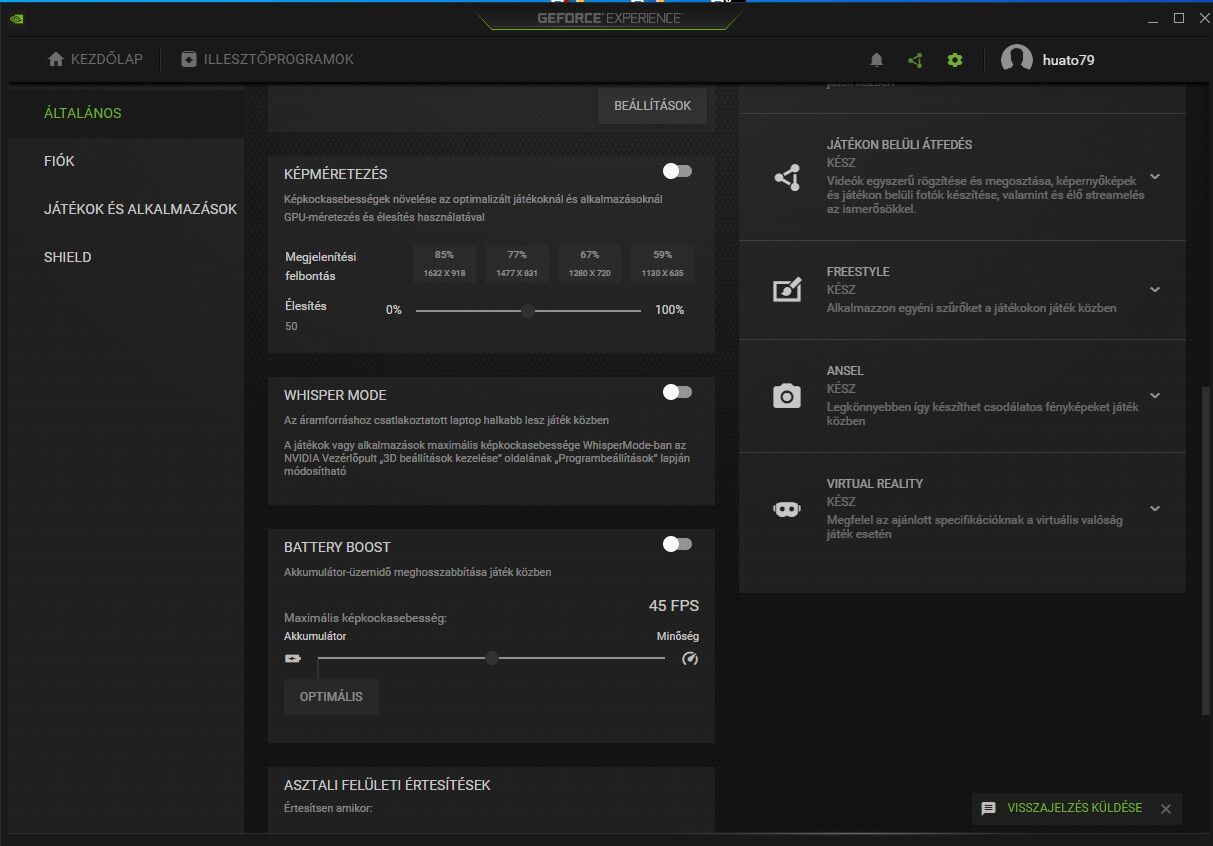This screenshot has width=1213, height=846.
Task: Click the 0% label of Élesítés slider
Action: (394, 310)
